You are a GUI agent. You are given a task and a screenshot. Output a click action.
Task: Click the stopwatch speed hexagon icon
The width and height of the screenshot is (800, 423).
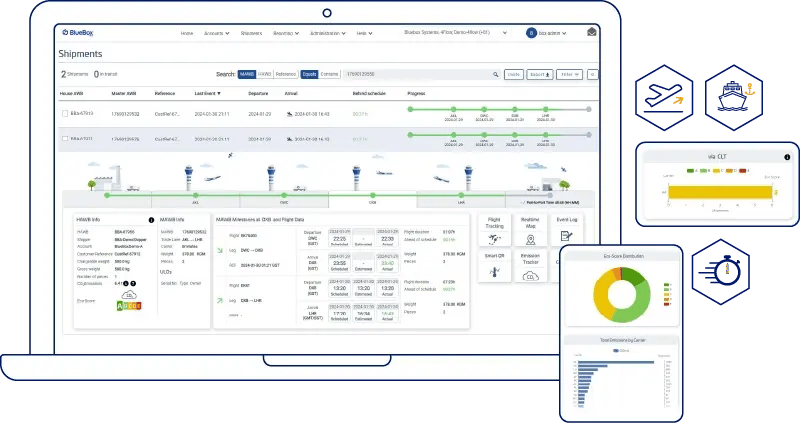click(x=720, y=272)
